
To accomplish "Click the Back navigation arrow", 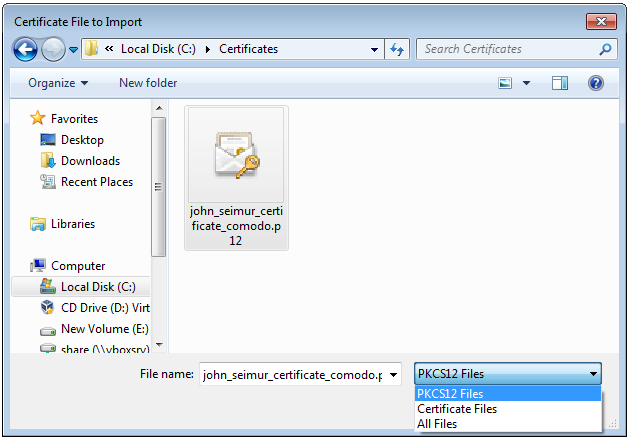I will coord(25,49).
